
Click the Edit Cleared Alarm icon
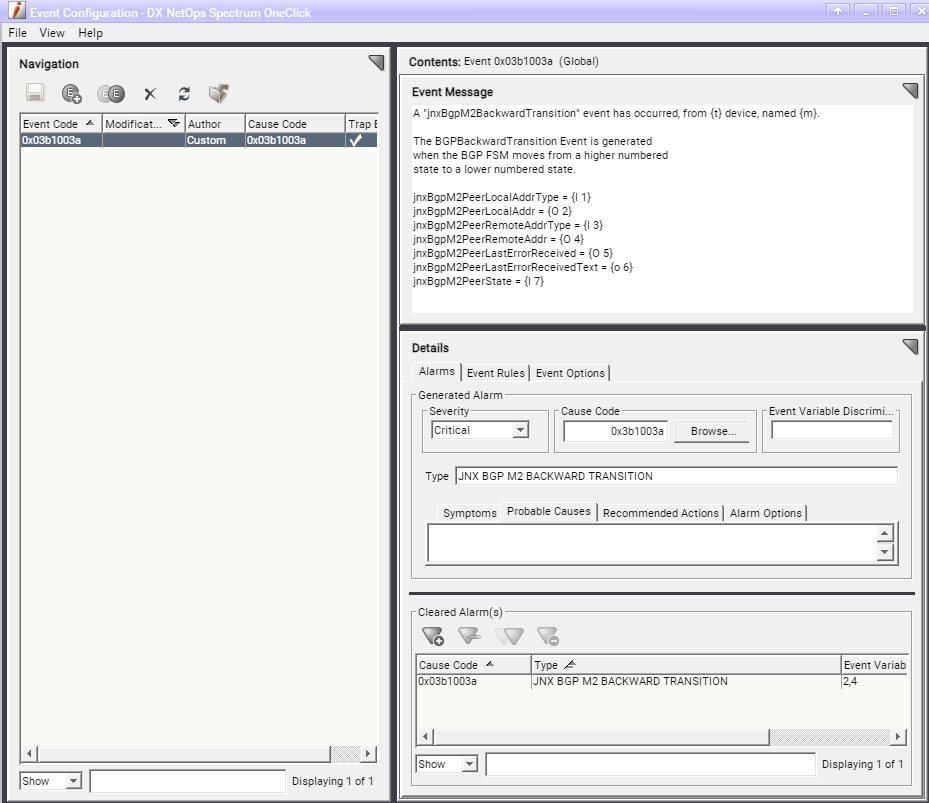tap(469, 636)
